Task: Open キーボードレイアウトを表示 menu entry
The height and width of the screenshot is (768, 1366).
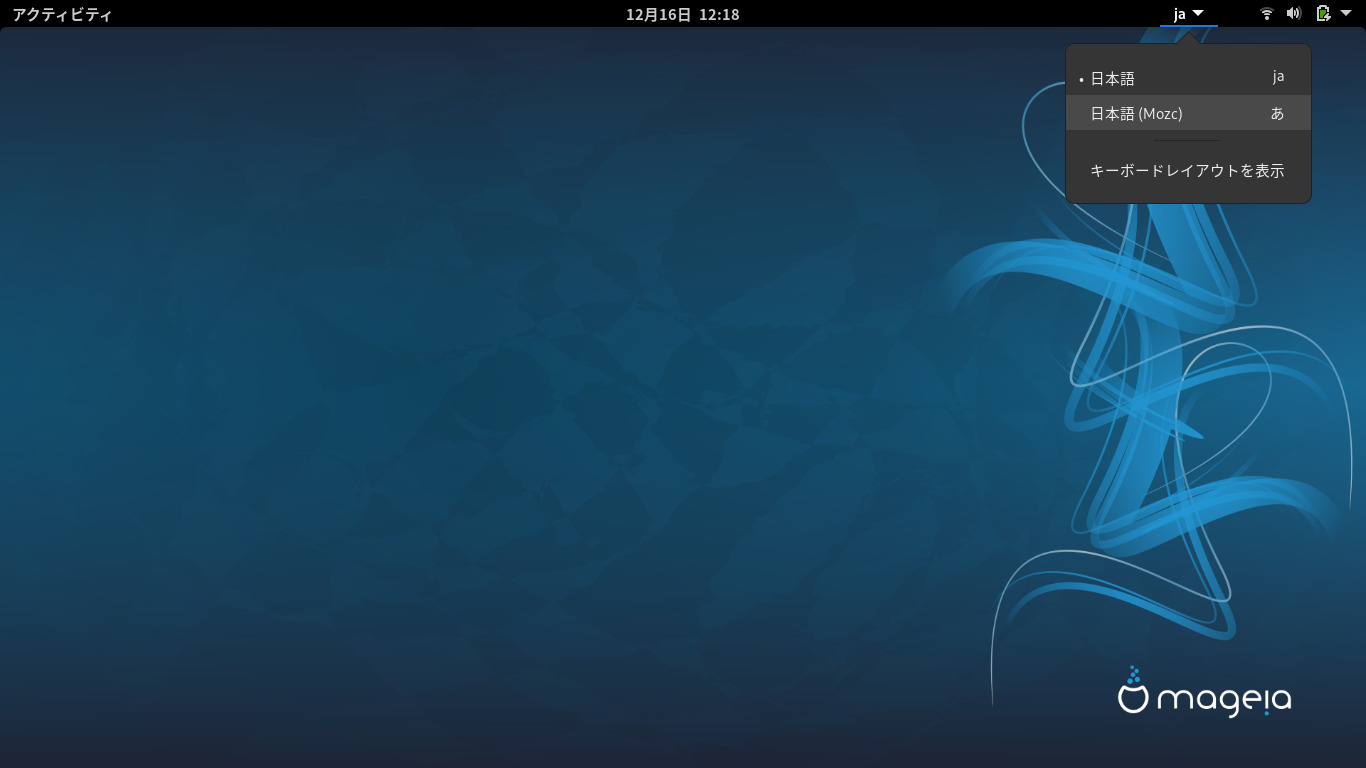Action: point(1187,171)
